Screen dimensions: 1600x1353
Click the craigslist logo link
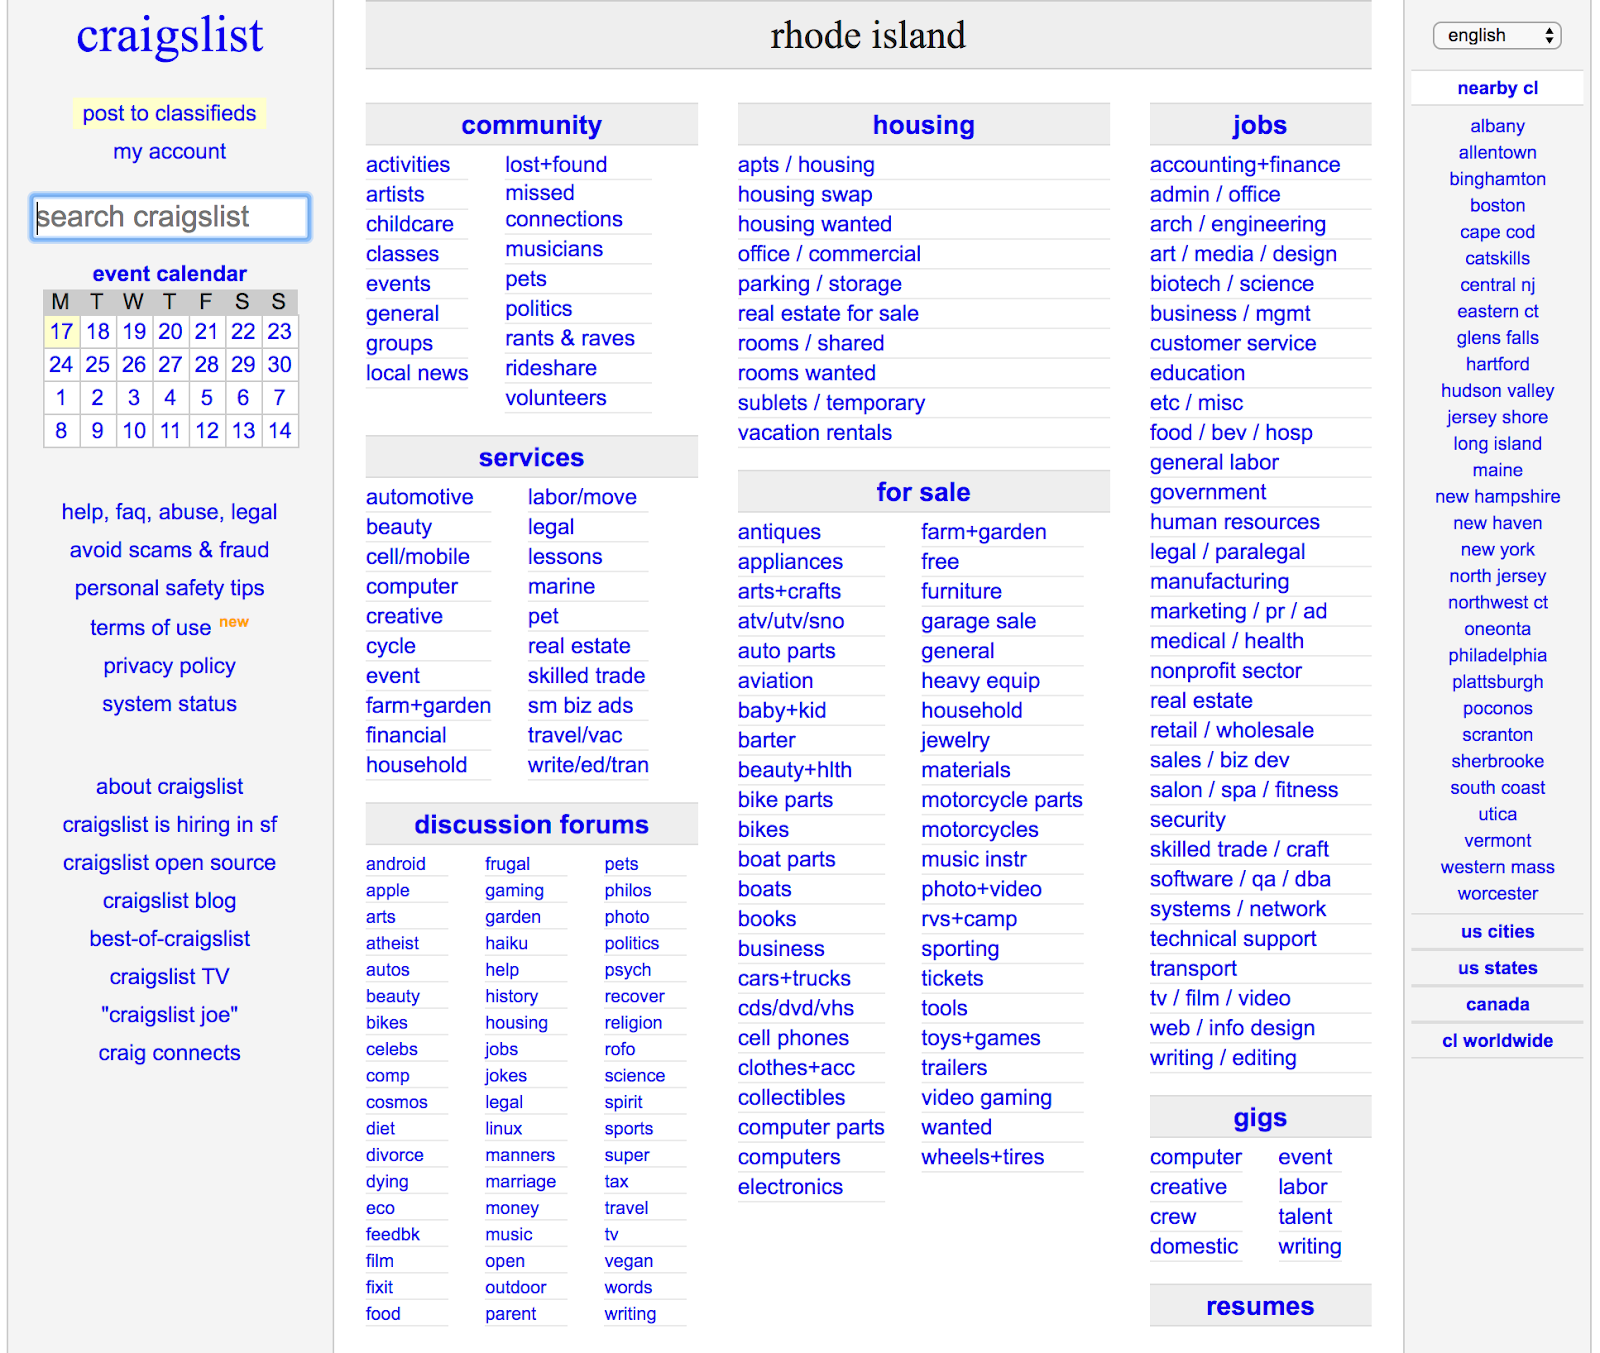point(170,36)
